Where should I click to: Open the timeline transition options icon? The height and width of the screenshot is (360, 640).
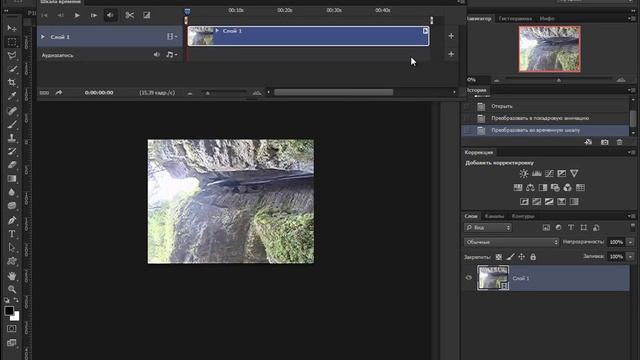147,16
